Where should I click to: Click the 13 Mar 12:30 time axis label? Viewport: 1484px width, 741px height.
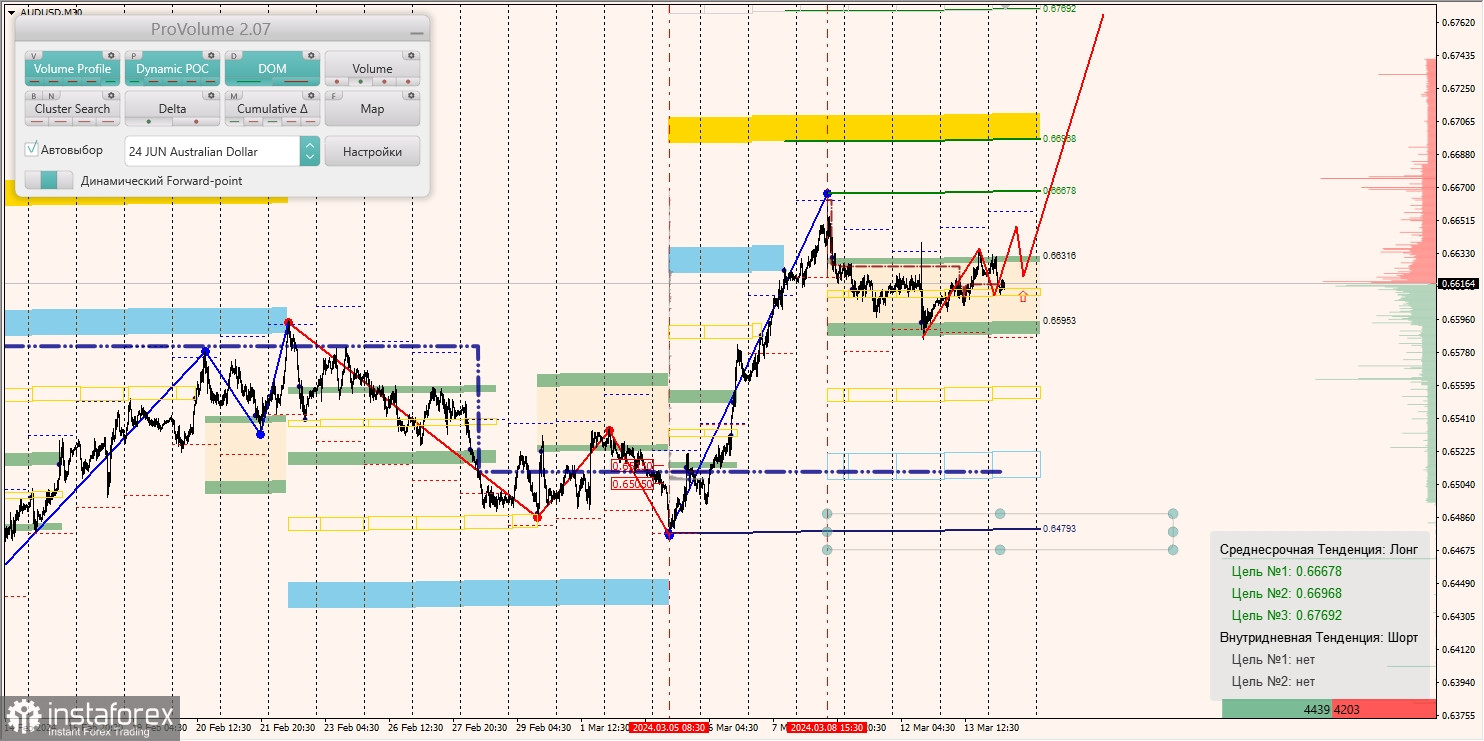991,728
